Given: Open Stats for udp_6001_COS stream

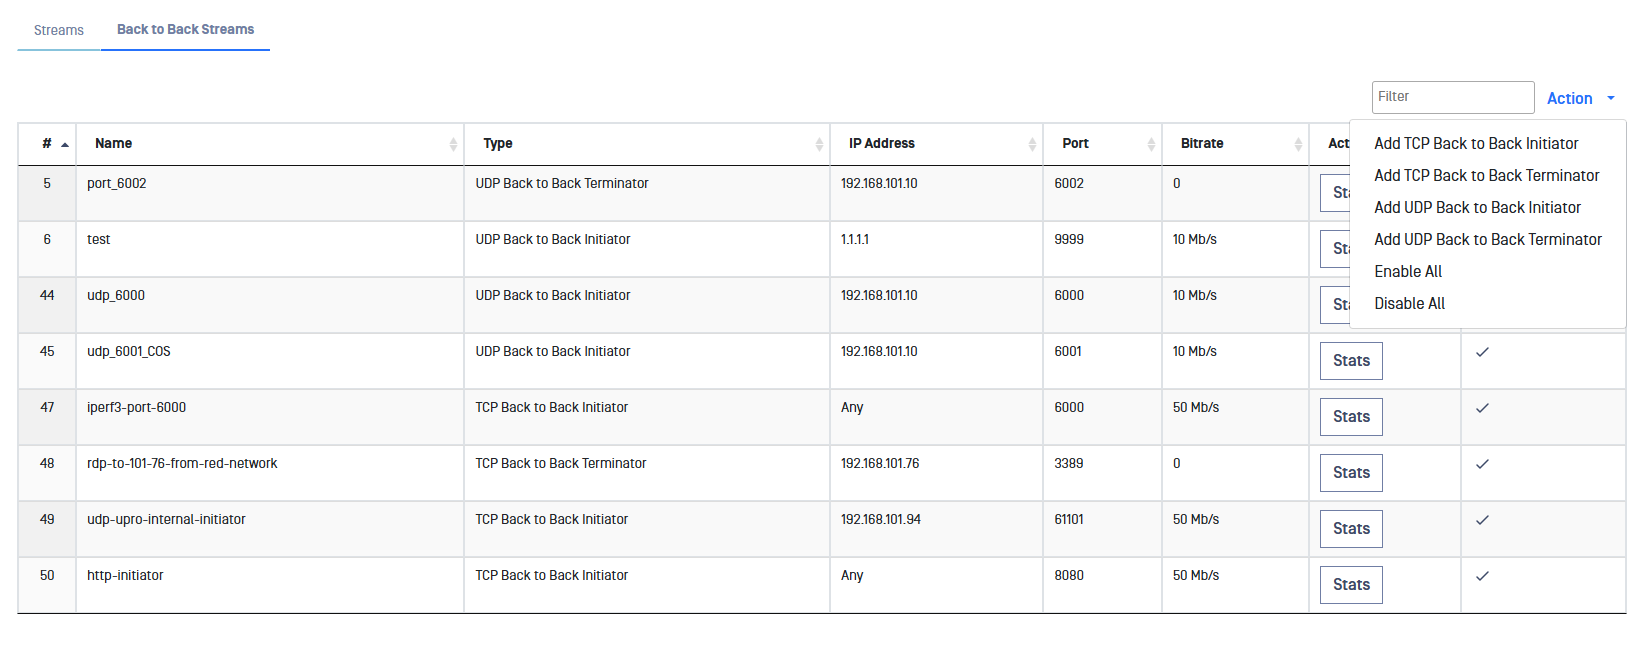Looking at the screenshot, I should click(x=1351, y=361).
